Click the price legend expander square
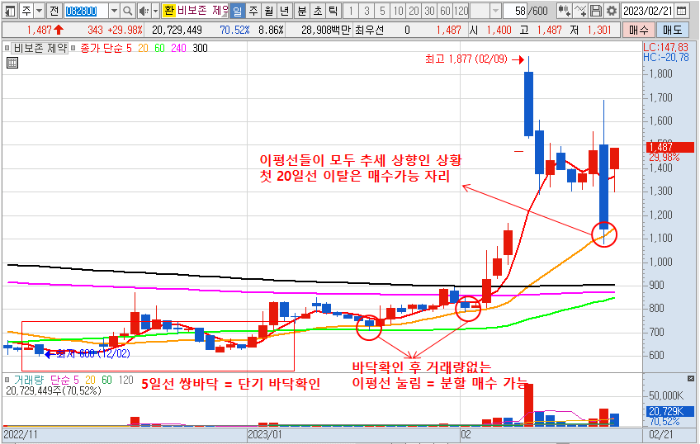The image size is (700, 444). pos(7,48)
